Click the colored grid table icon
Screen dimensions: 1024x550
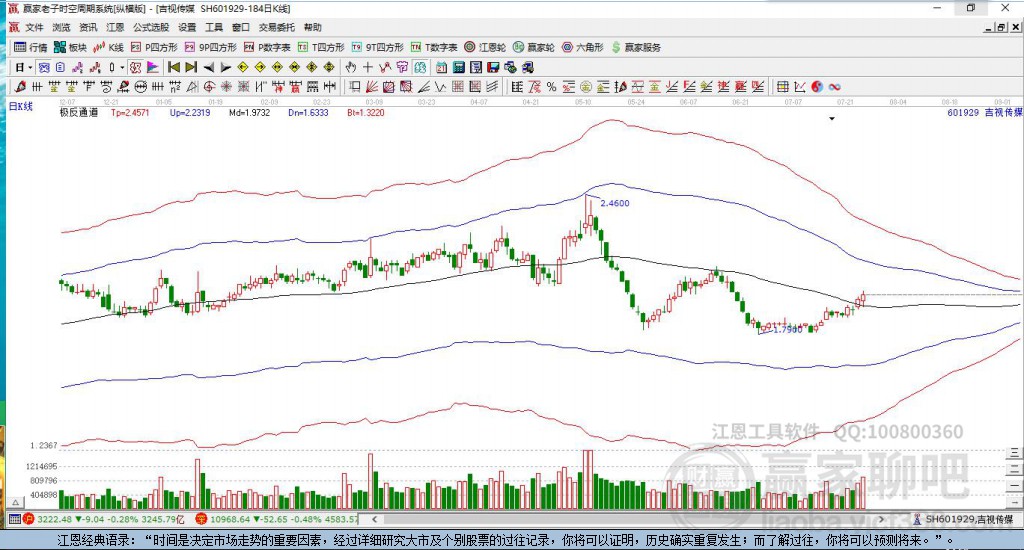[782, 86]
